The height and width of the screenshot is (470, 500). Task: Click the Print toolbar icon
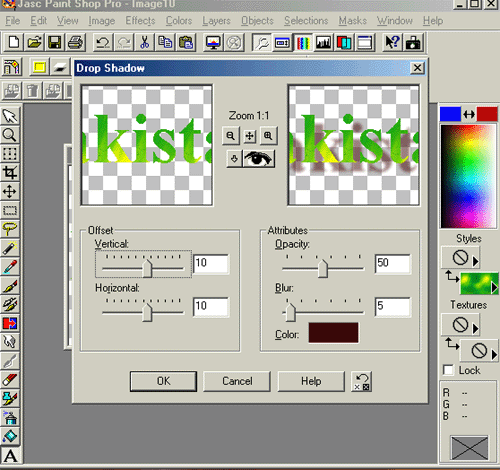tap(75, 42)
